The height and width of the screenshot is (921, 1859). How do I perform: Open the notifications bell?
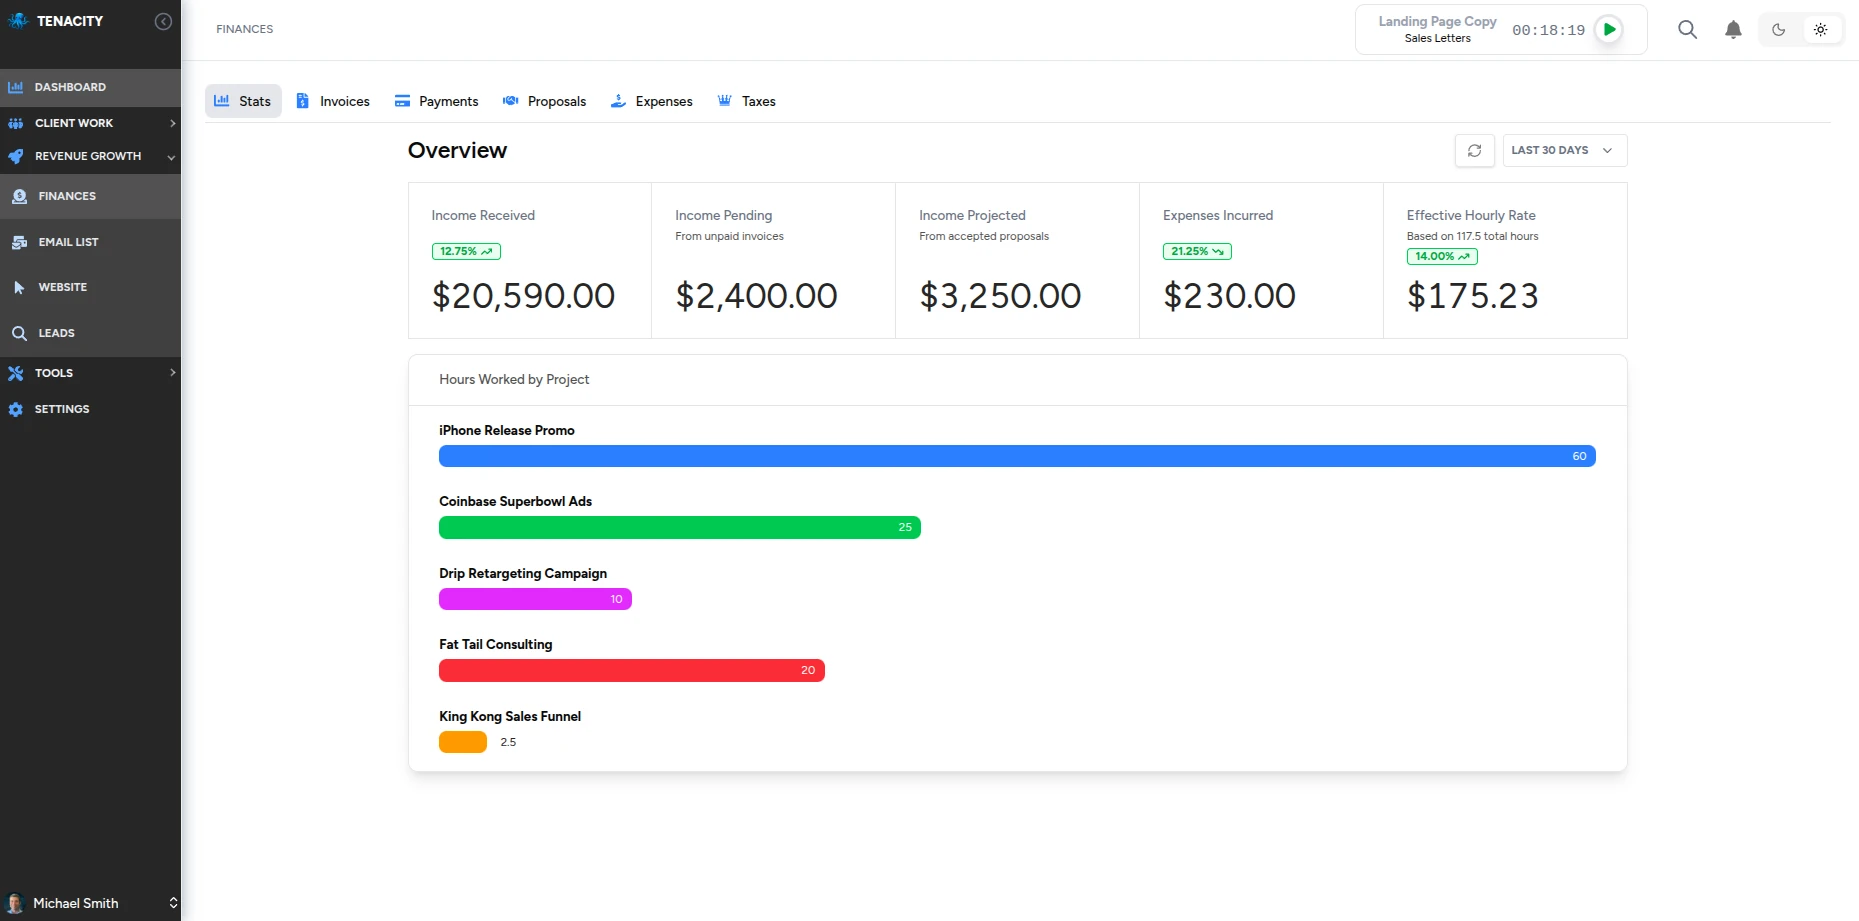coord(1733,30)
